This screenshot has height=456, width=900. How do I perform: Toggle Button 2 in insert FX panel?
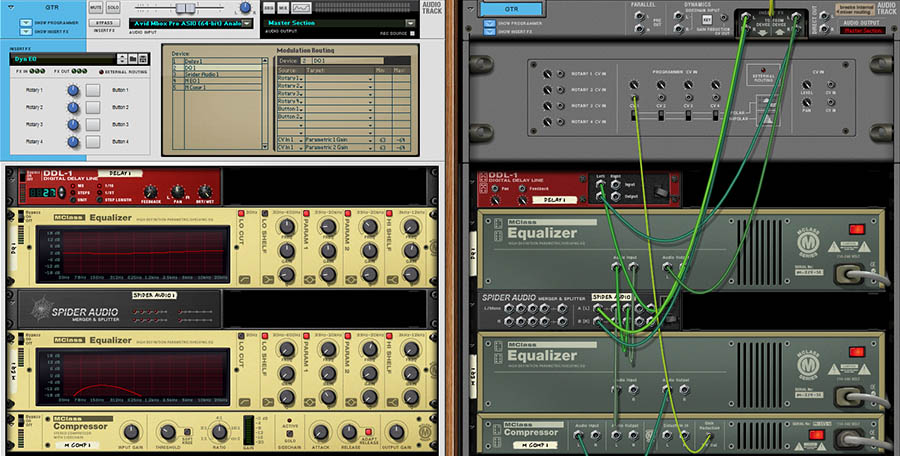click(x=93, y=107)
